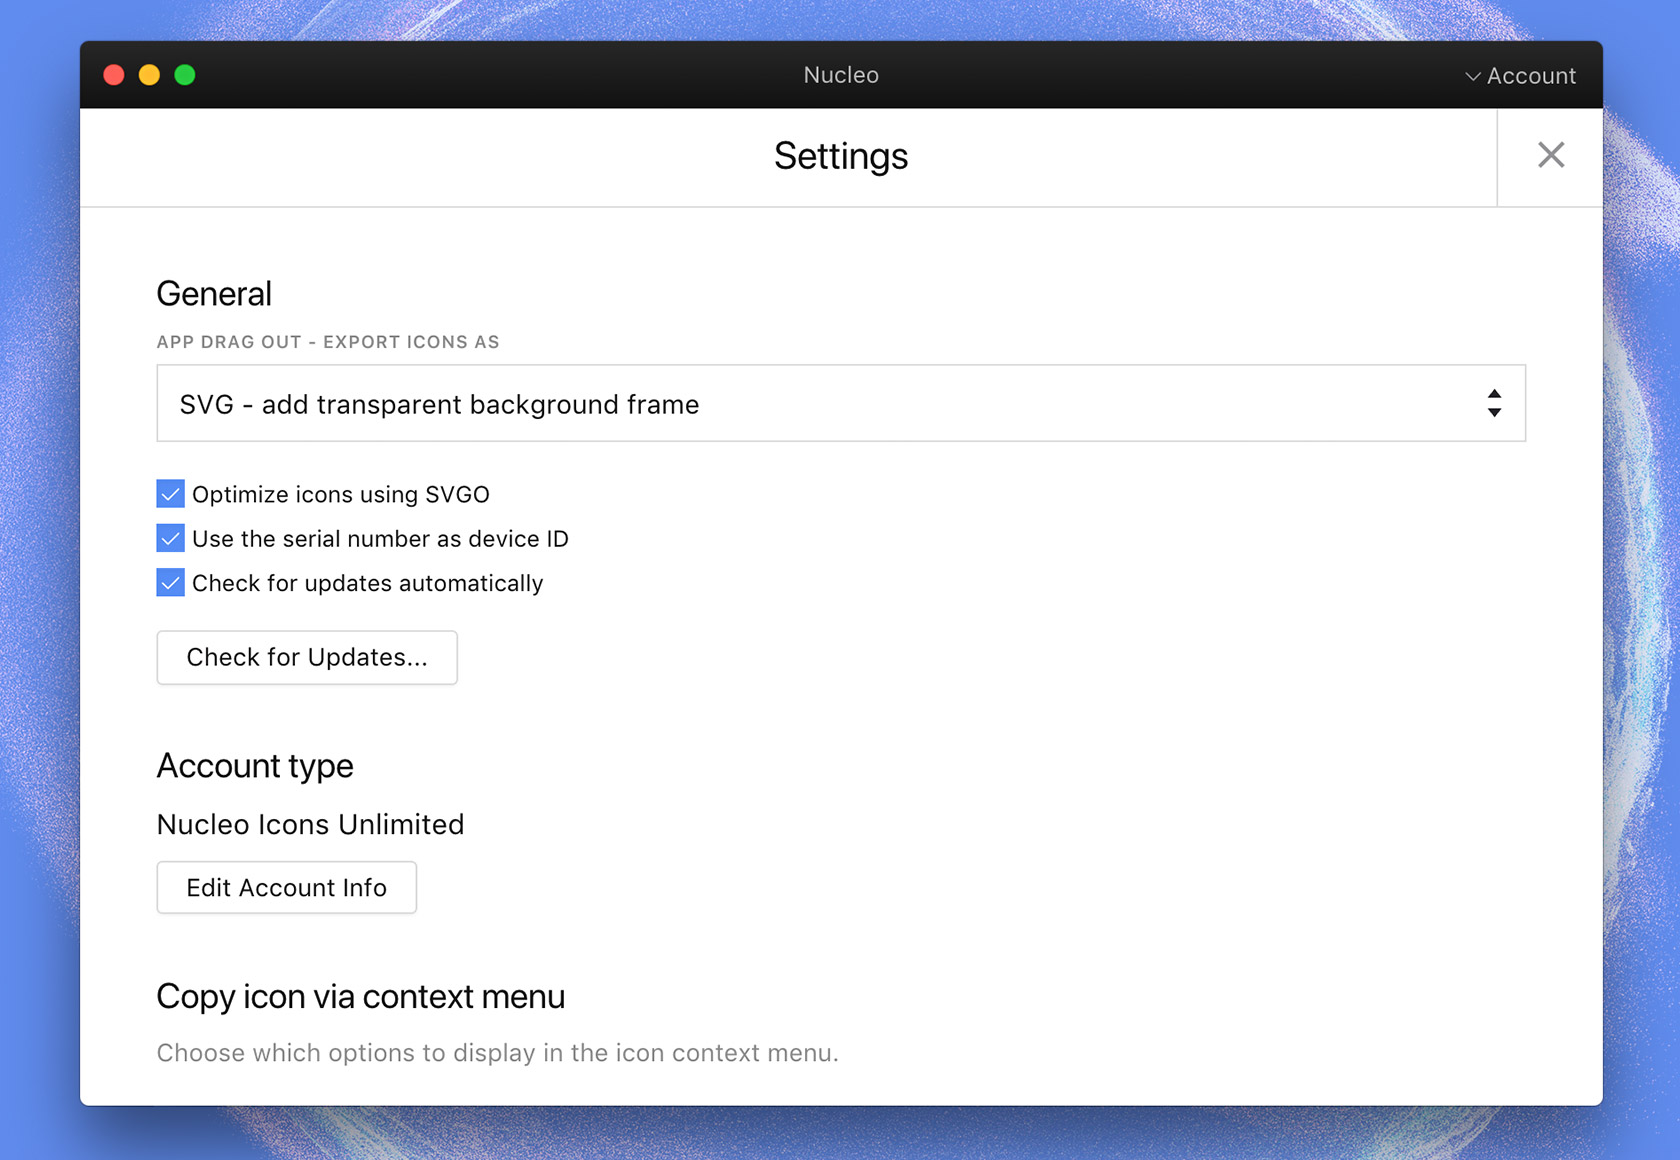This screenshot has height=1160, width=1680.
Task: Uncheck Use the serial number as device ID
Action: click(169, 538)
